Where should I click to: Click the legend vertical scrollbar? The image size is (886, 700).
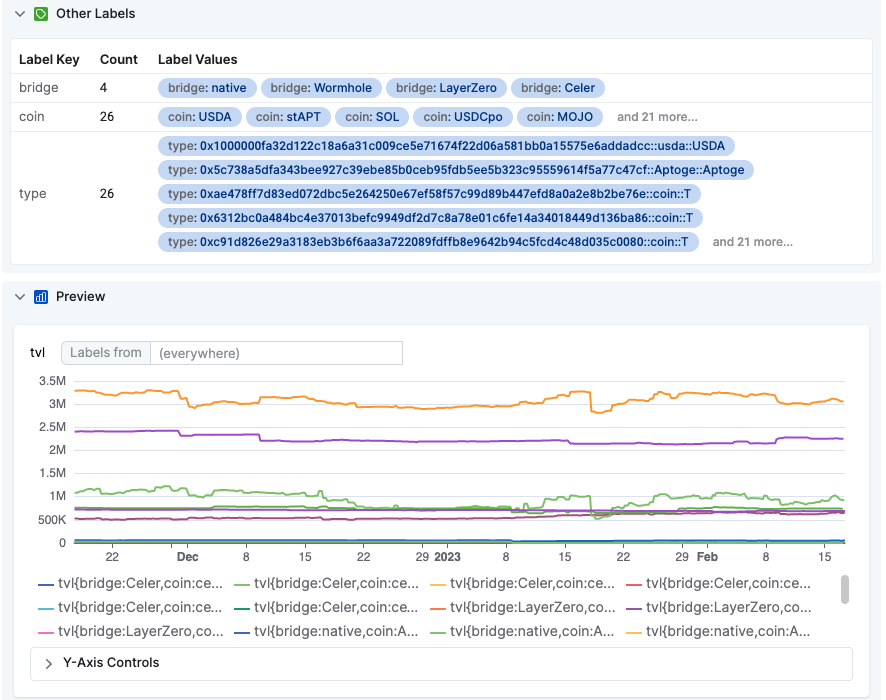[845, 589]
